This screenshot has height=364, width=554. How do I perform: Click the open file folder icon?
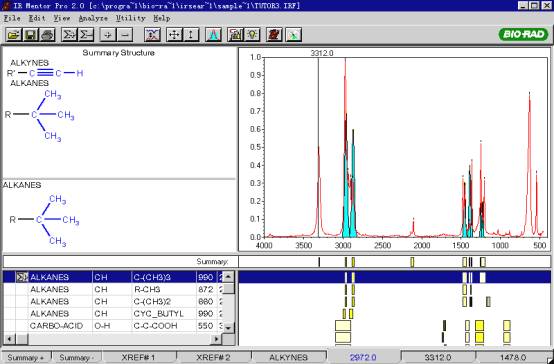pyautogui.click(x=14, y=35)
